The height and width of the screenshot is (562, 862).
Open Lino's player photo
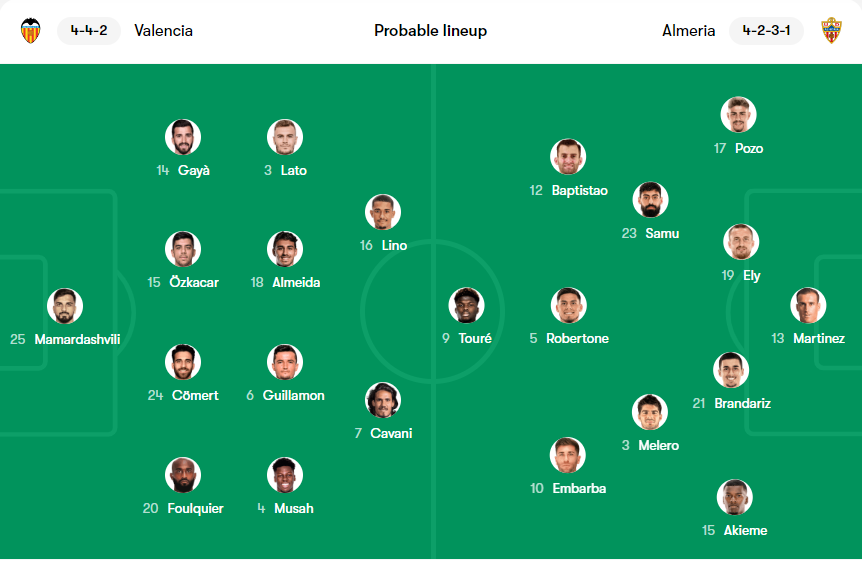tap(383, 212)
